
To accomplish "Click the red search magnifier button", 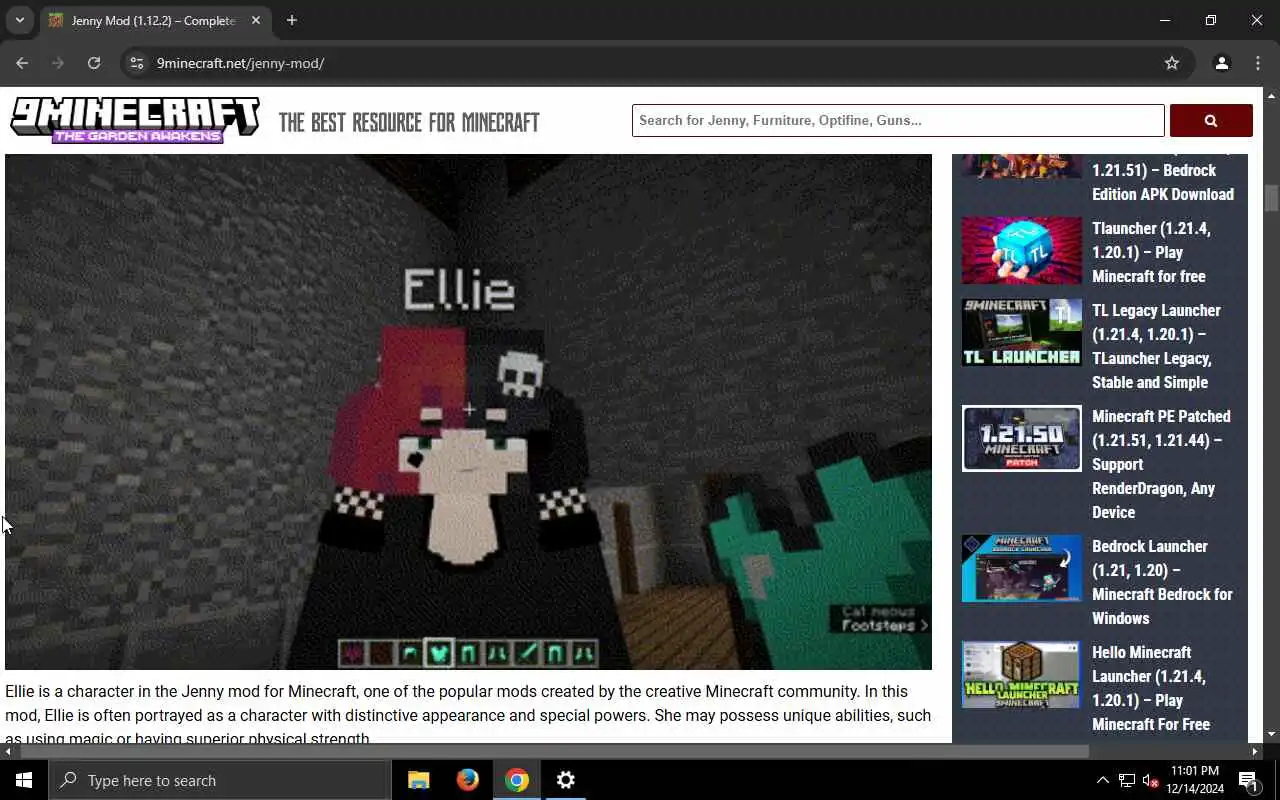I will click(x=1211, y=120).
